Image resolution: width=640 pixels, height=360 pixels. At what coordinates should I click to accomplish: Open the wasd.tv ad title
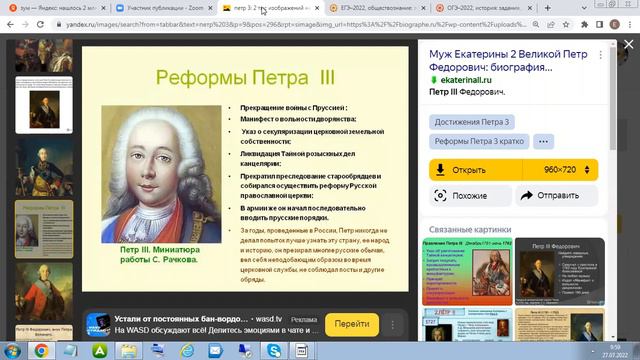tap(198, 319)
